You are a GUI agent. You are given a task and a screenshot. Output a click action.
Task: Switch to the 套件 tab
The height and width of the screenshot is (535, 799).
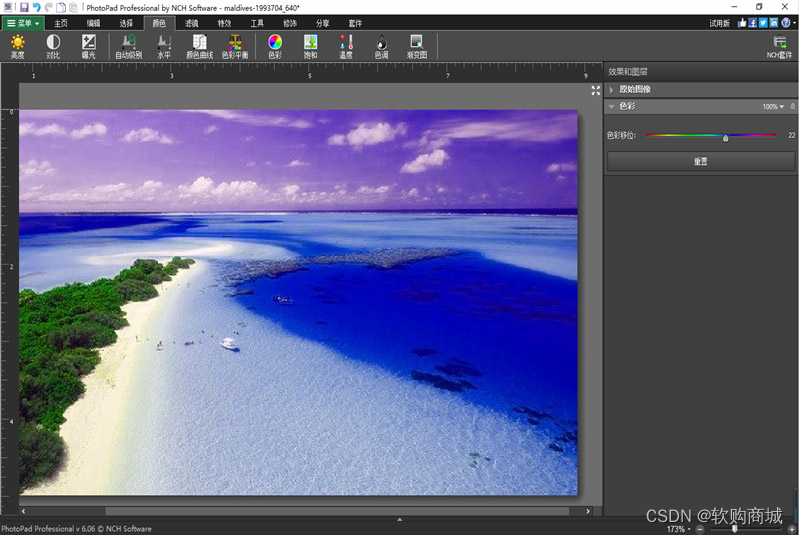[355, 23]
